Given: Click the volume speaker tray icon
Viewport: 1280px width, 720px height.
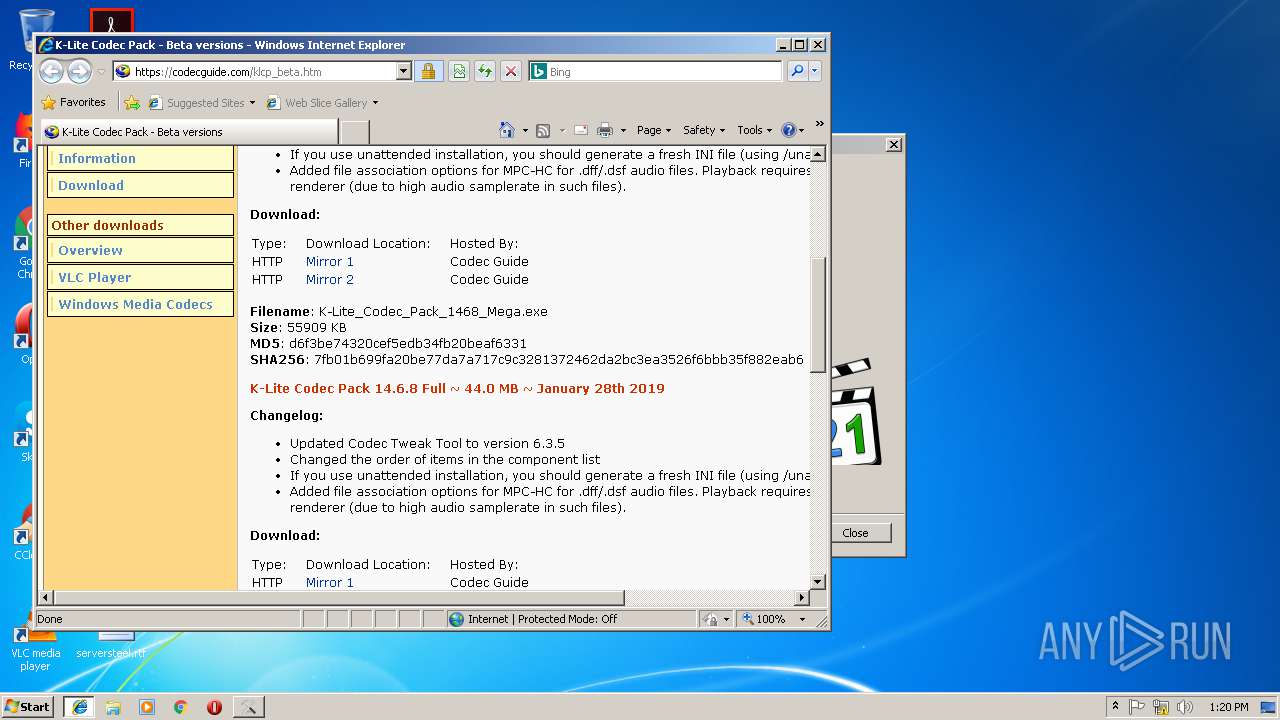Looking at the screenshot, I should 1185,706.
